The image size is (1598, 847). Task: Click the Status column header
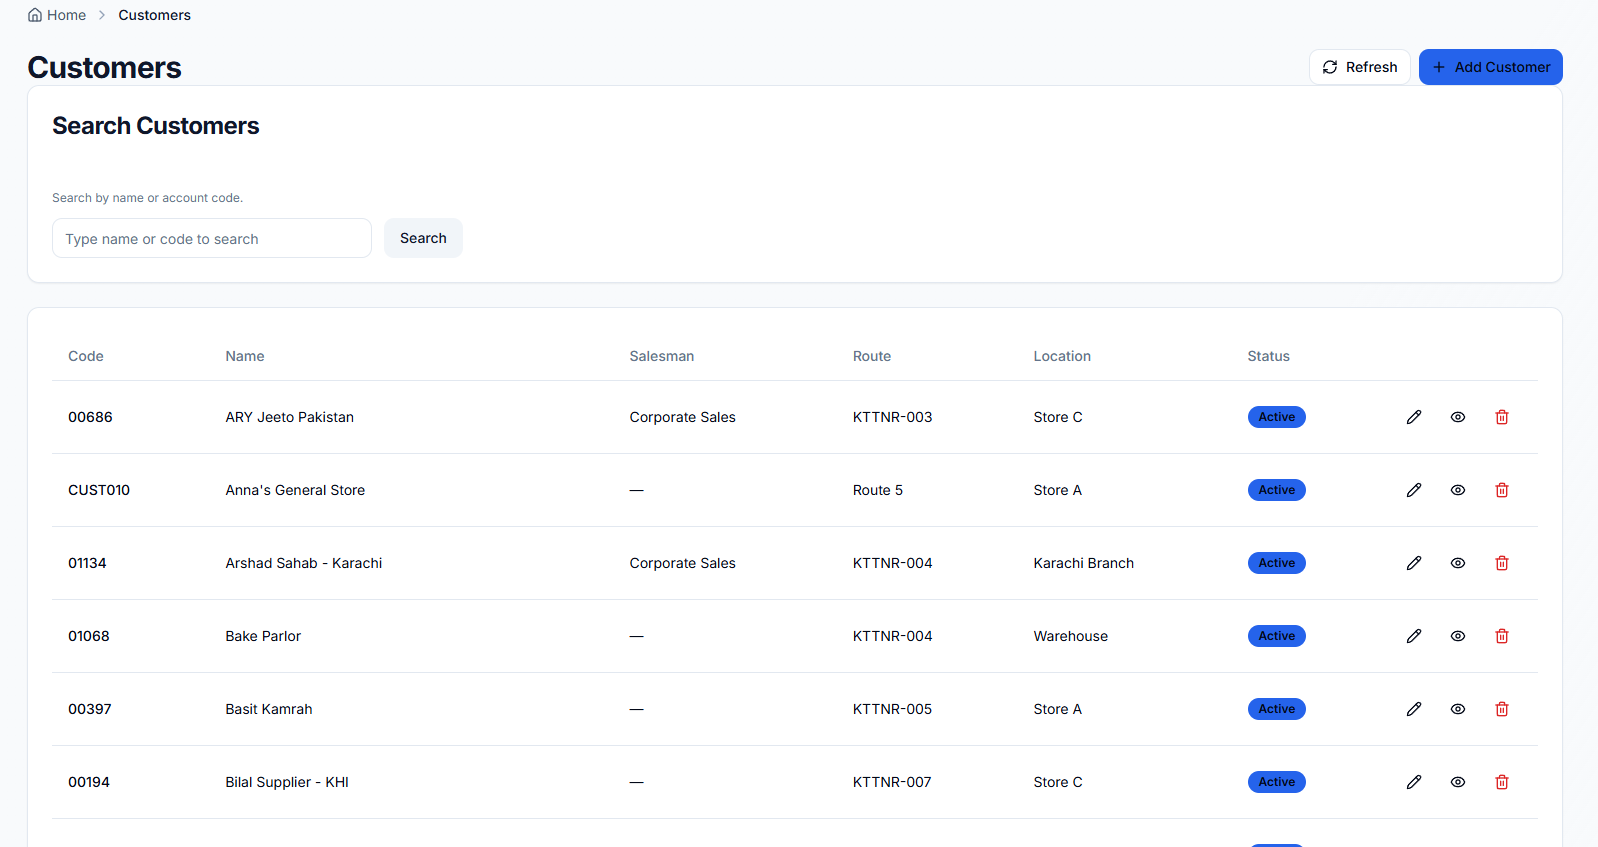[x=1268, y=356]
